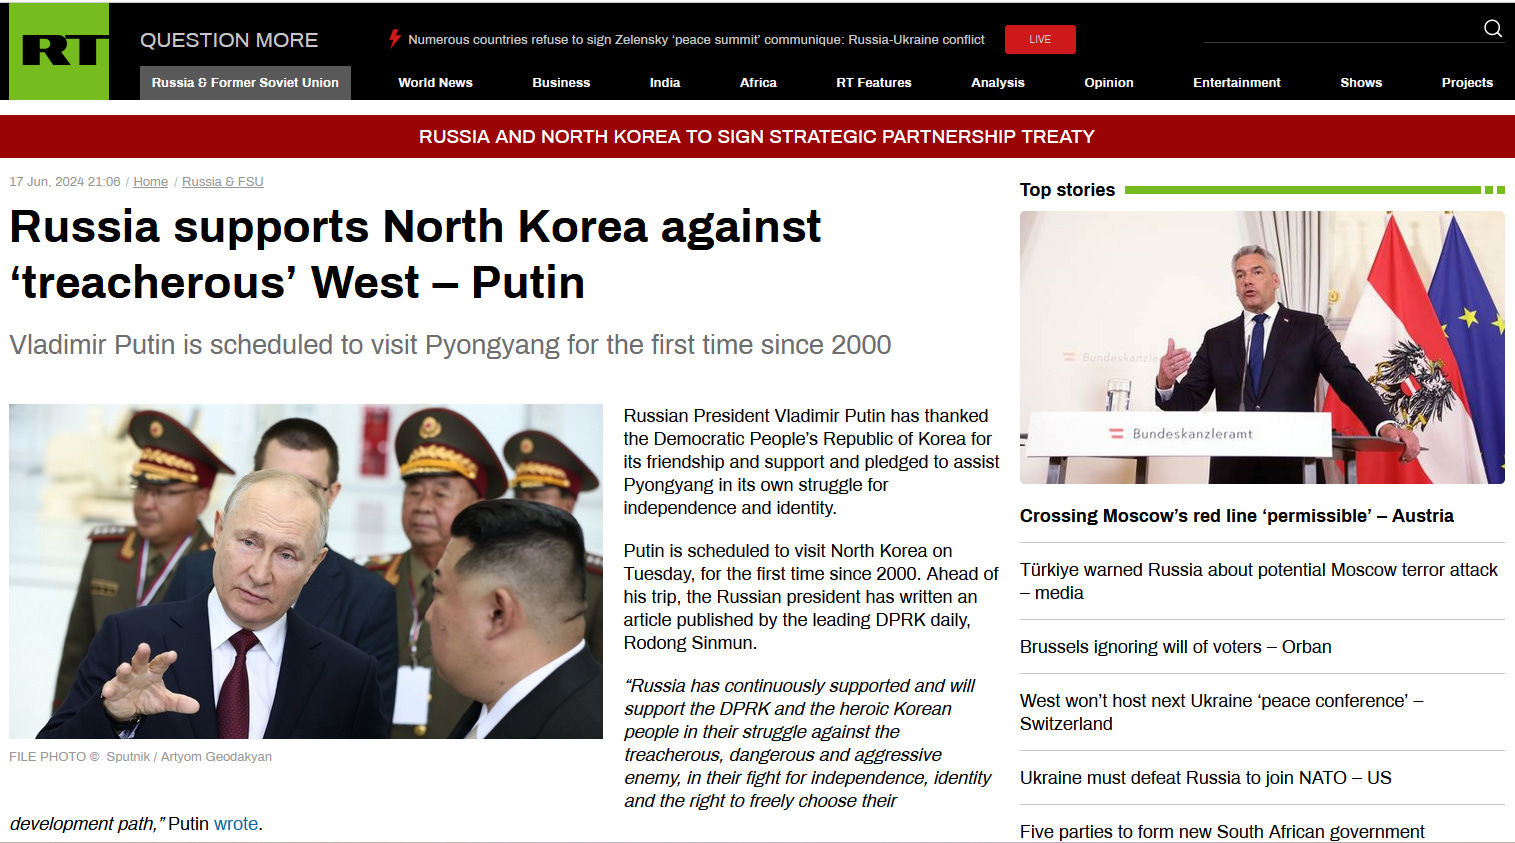The image size is (1515, 843).
Task: Click the QUESTION MORE slogan
Action: tap(229, 40)
